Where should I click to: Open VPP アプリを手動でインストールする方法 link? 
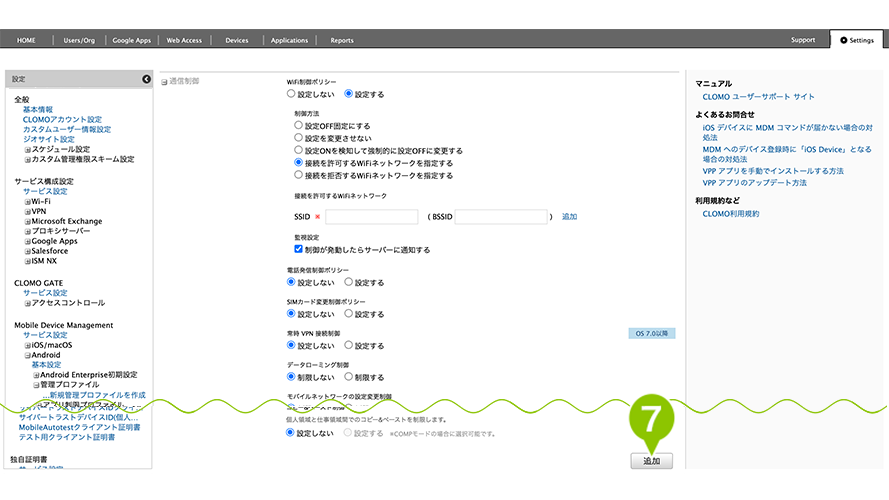[x=773, y=171]
